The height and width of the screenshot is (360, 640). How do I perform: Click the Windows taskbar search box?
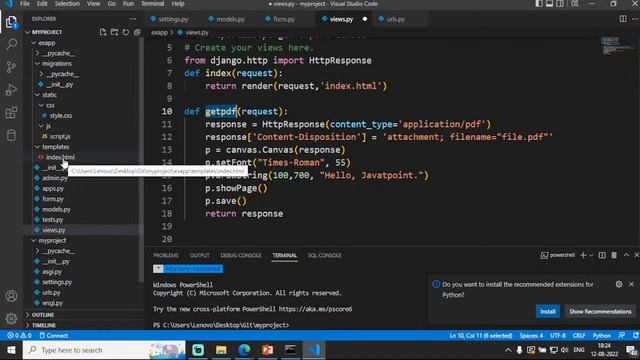click(104, 350)
